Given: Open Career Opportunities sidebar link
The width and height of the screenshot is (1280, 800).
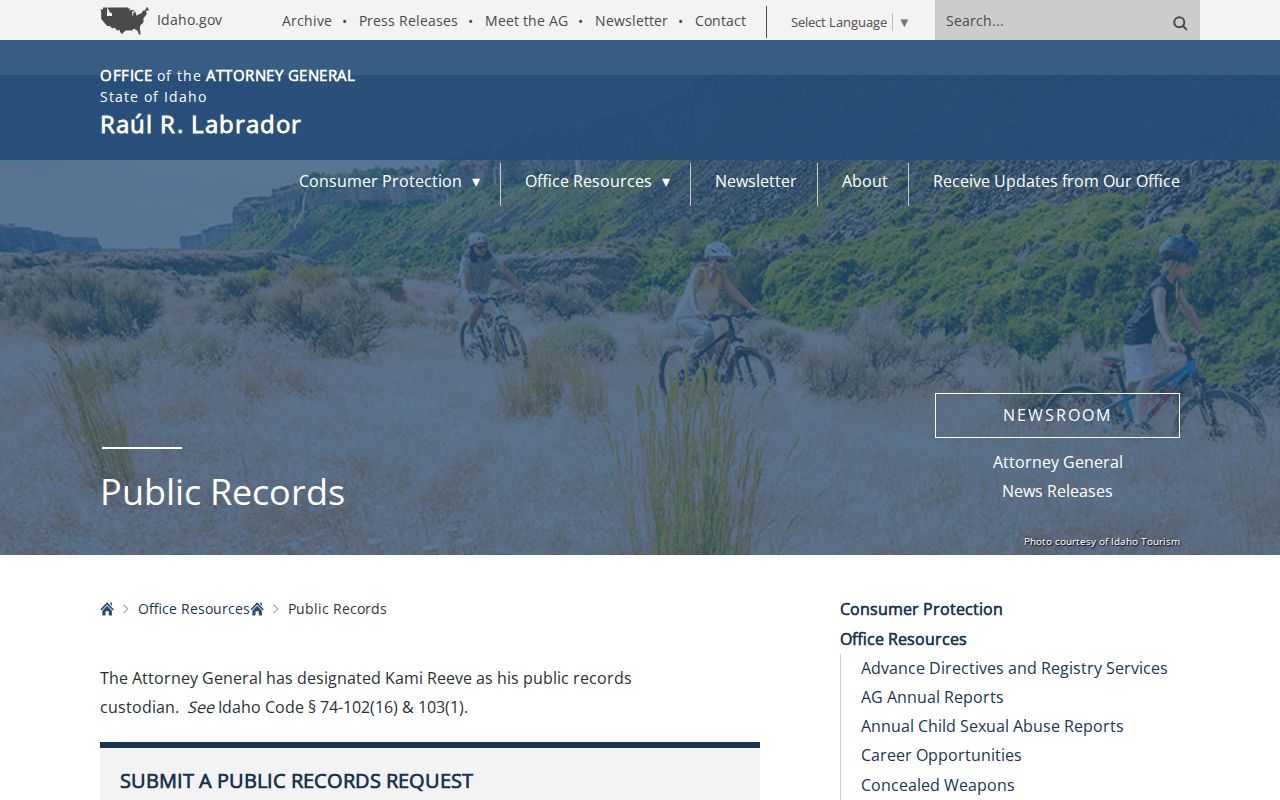Looking at the screenshot, I should (x=941, y=755).
